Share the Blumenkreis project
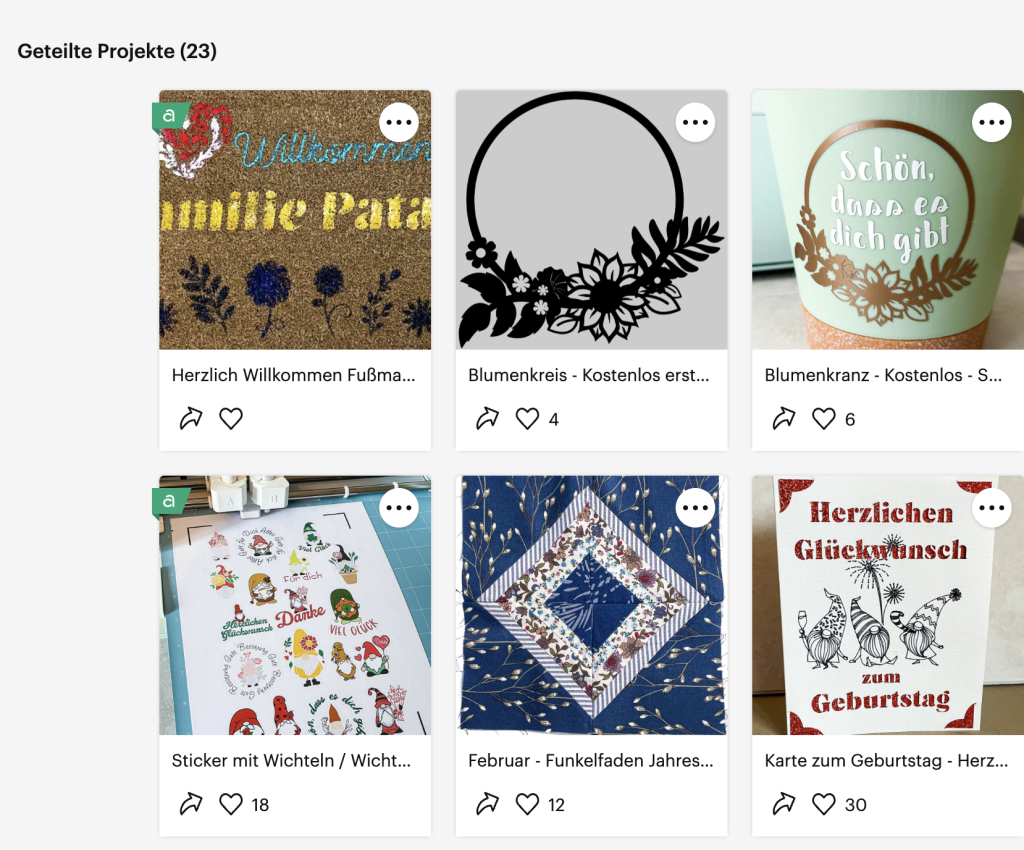 coord(487,419)
